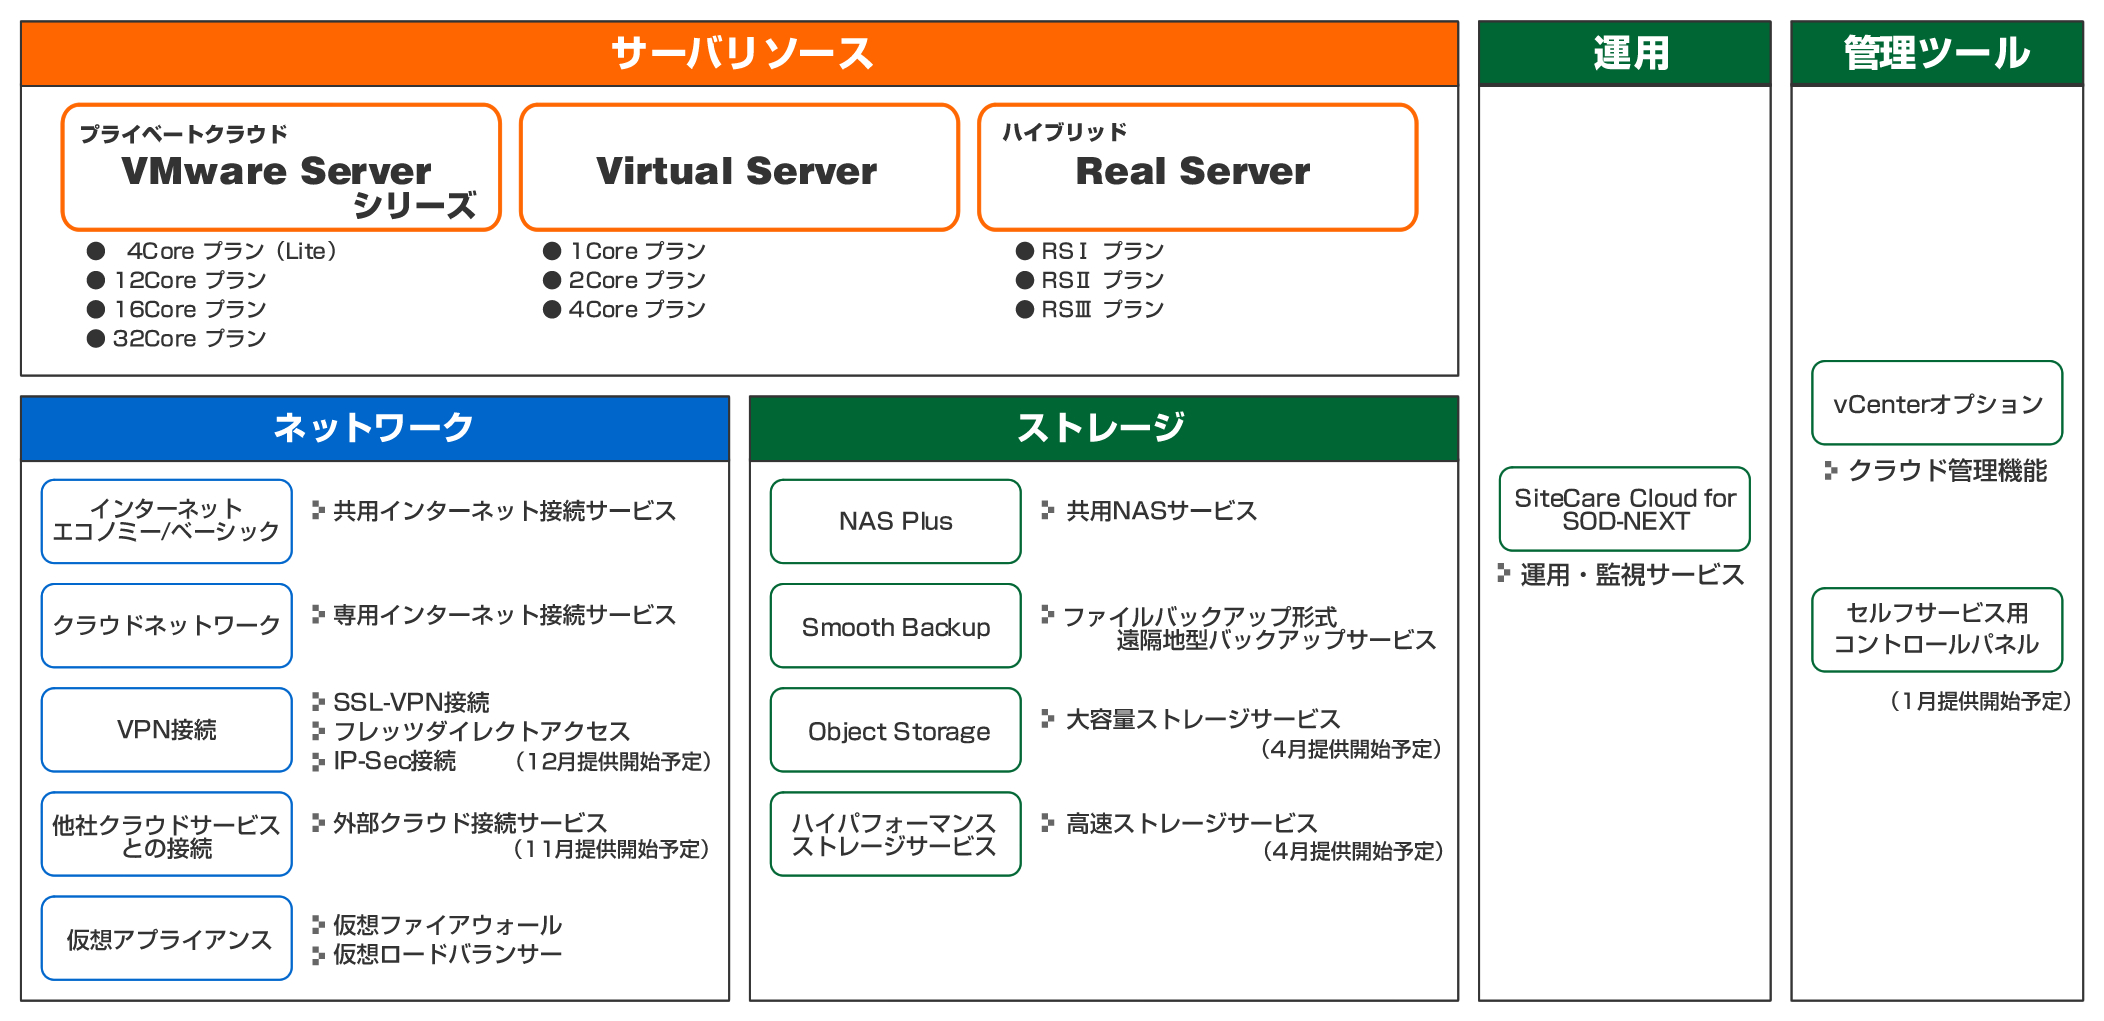
Task: Select the Virtual Server box
Action: point(739,168)
